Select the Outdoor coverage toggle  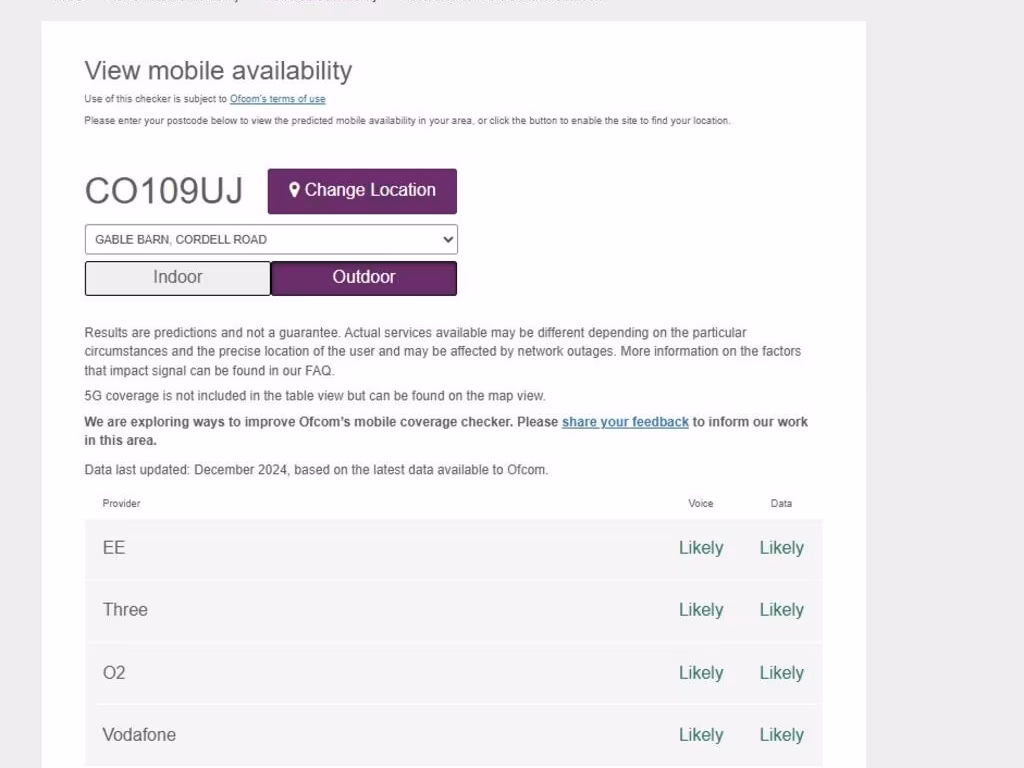point(364,278)
